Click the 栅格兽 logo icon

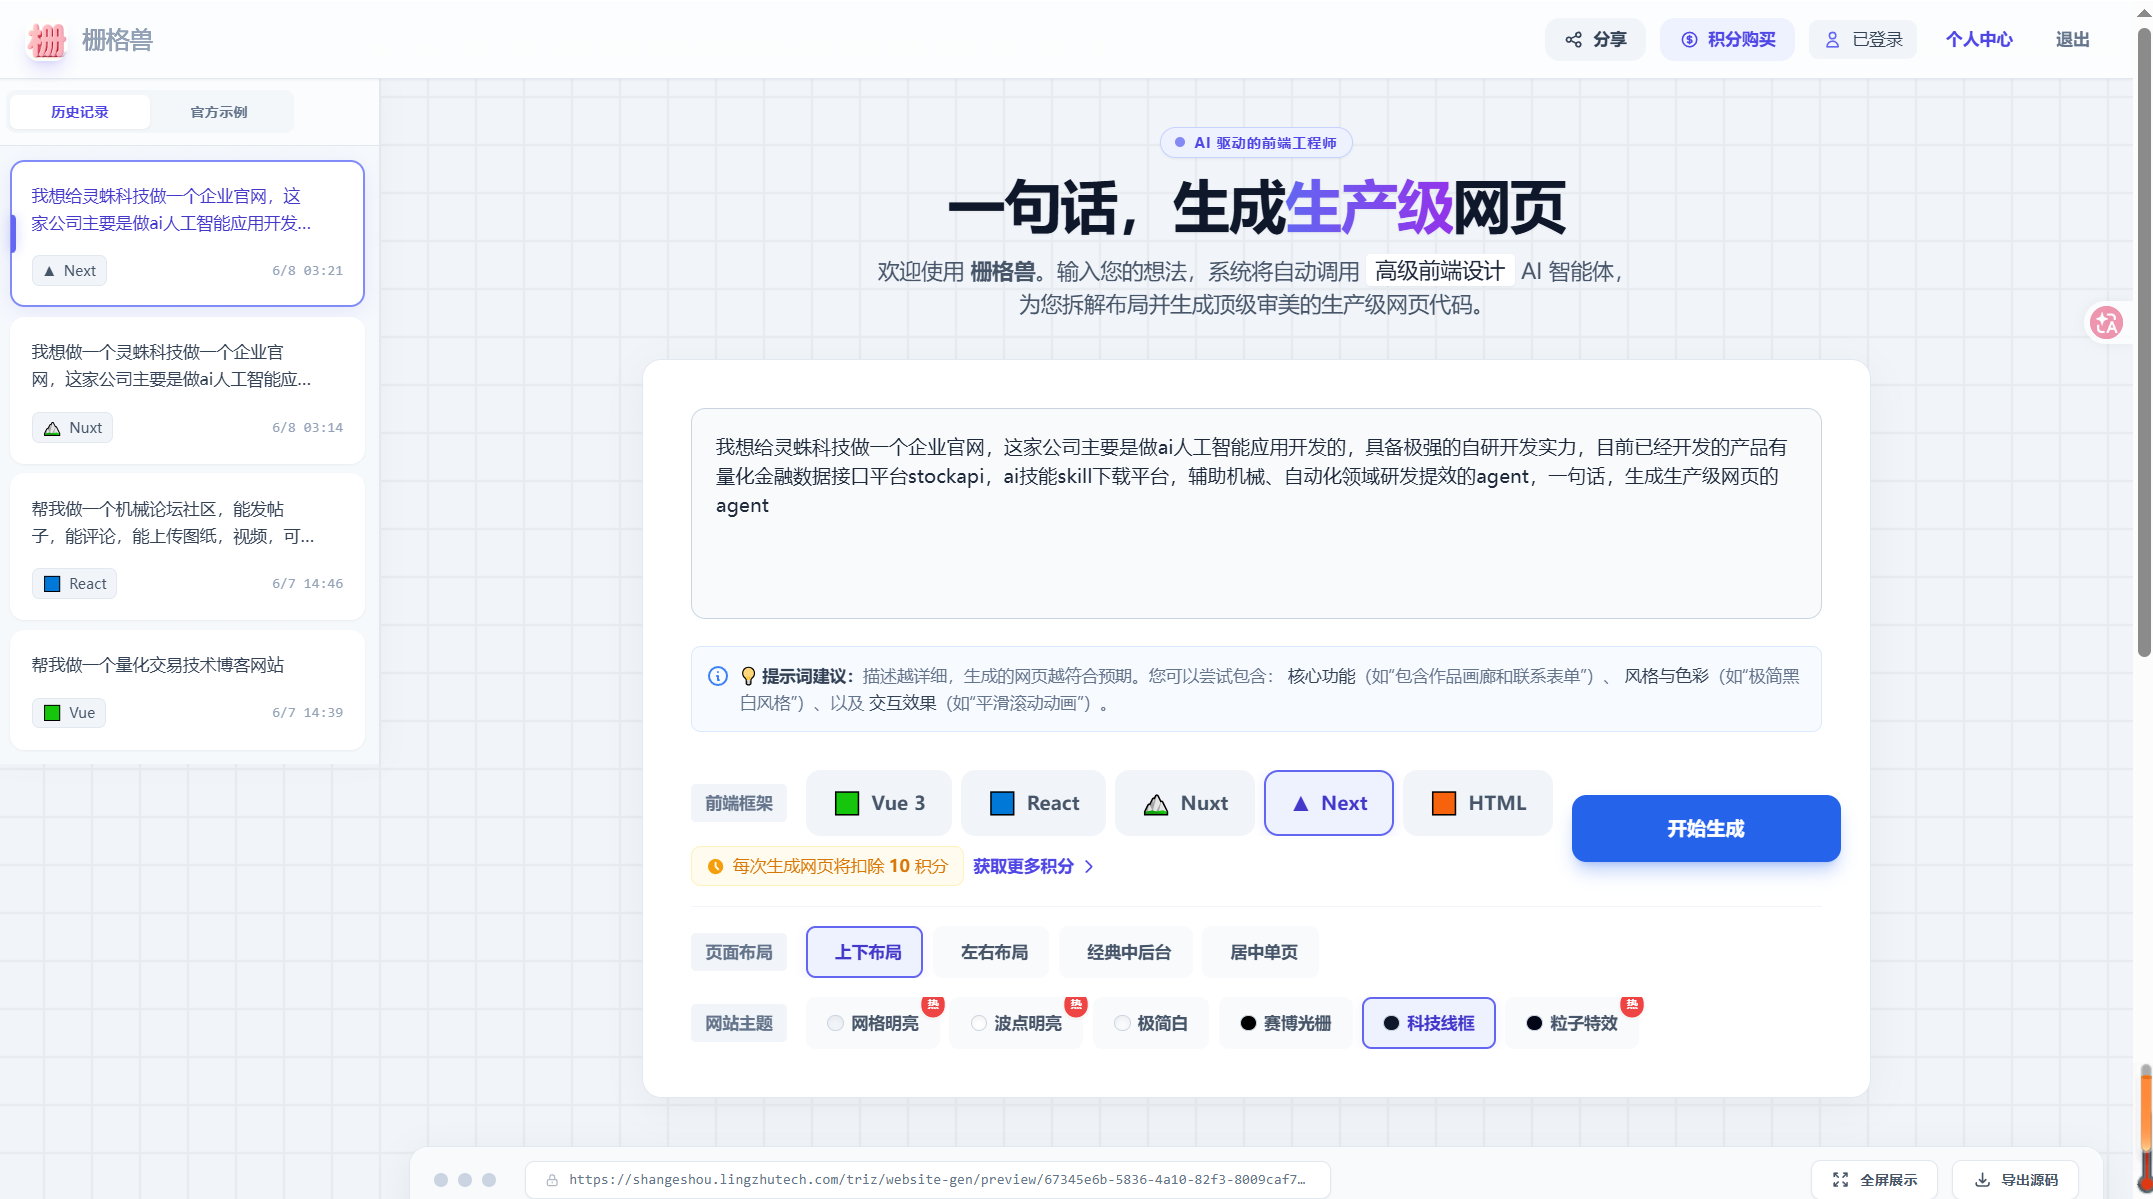point(47,40)
